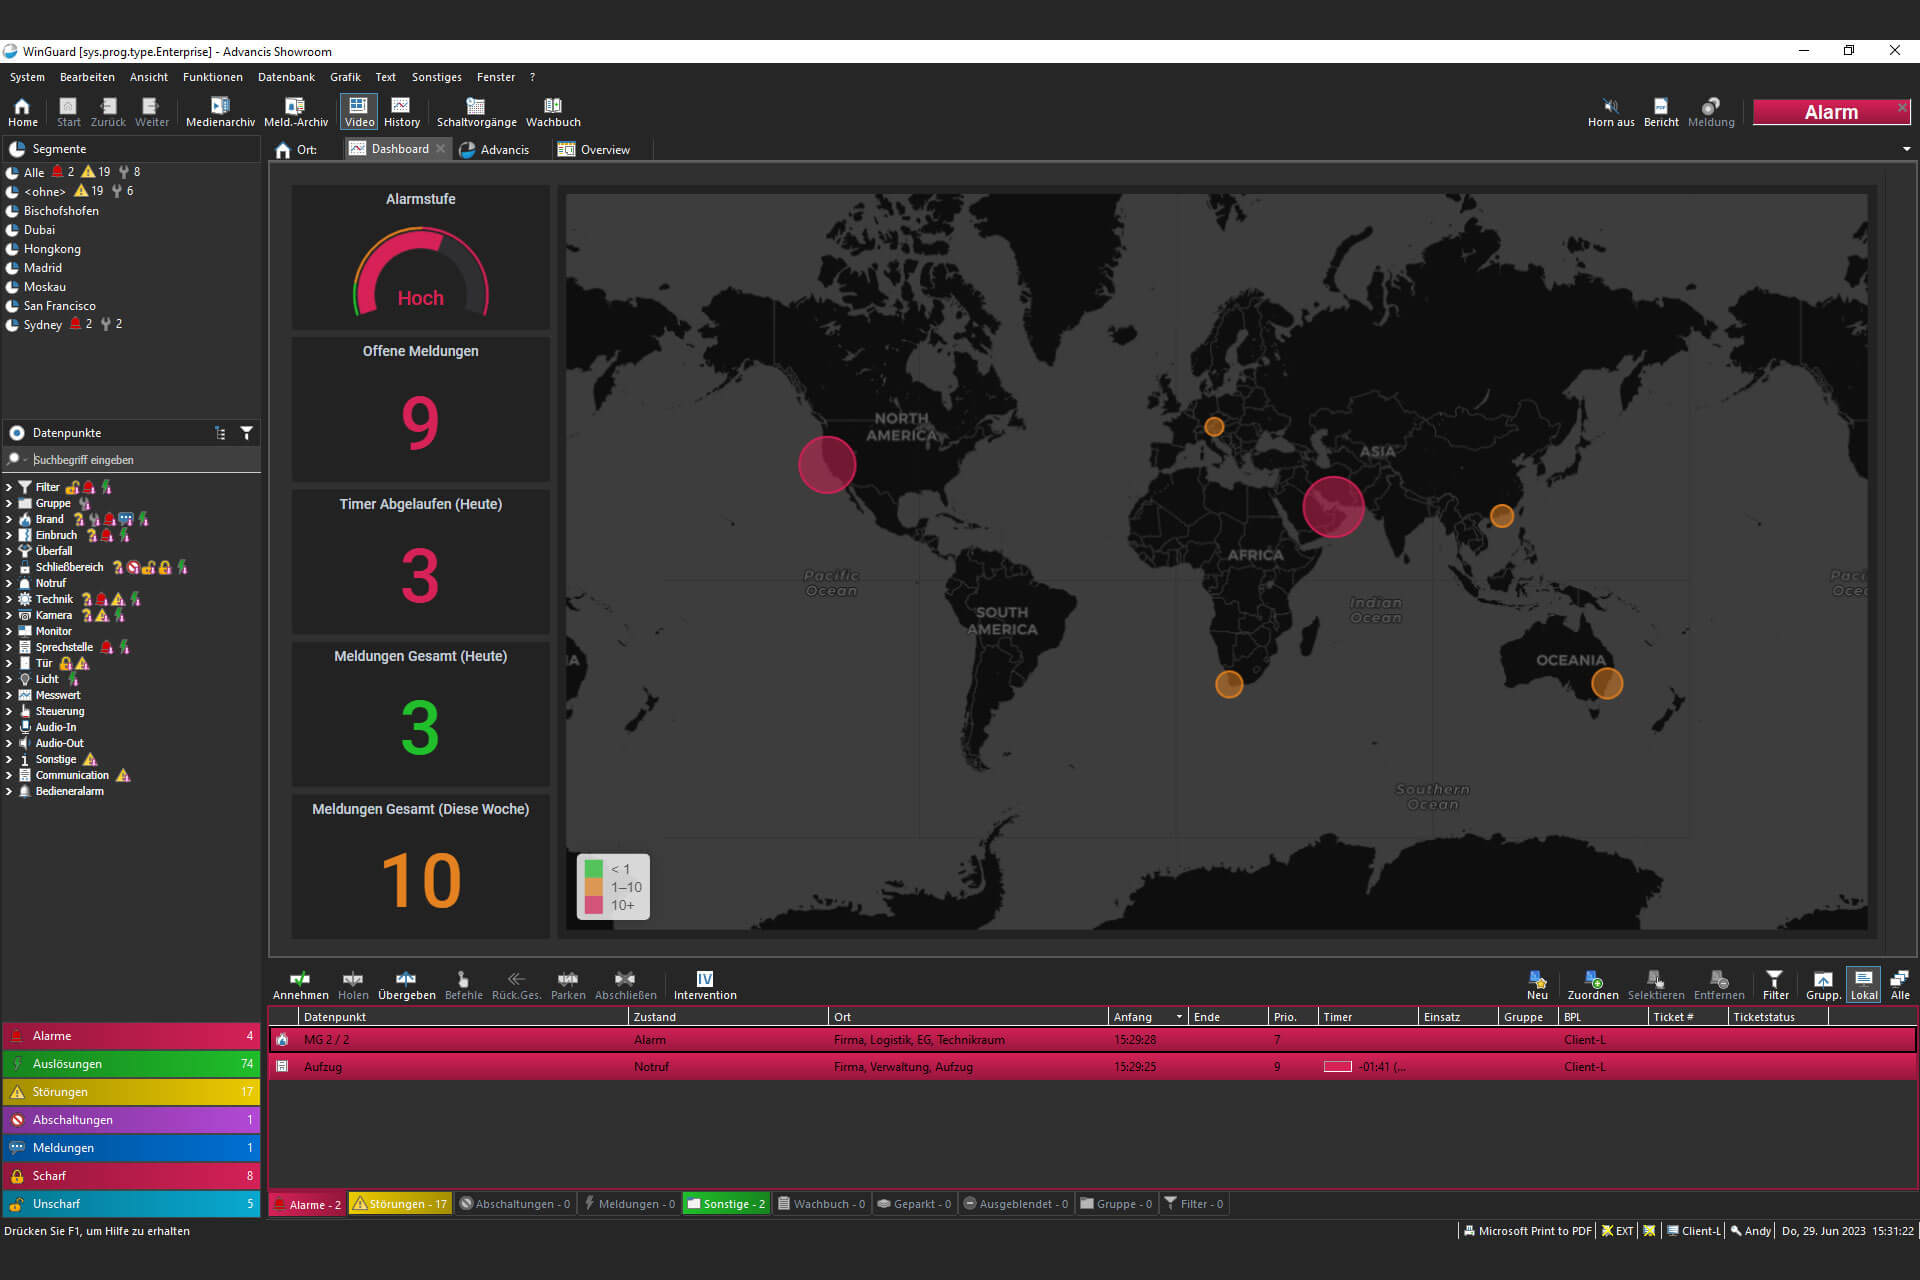Click the green Auslösungen category bar
This screenshot has width=1920, height=1280.
(131, 1064)
